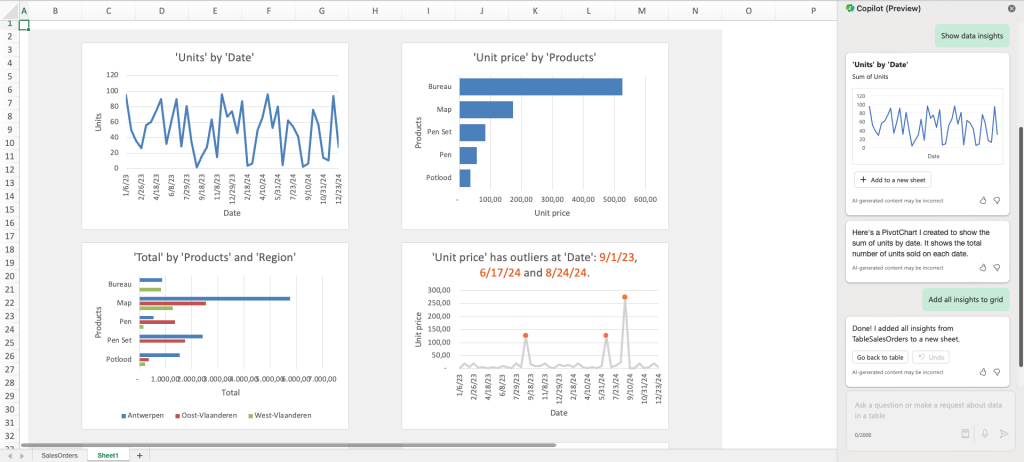Thumbs down the 'Done! I added all insights' reply

click(997, 371)
